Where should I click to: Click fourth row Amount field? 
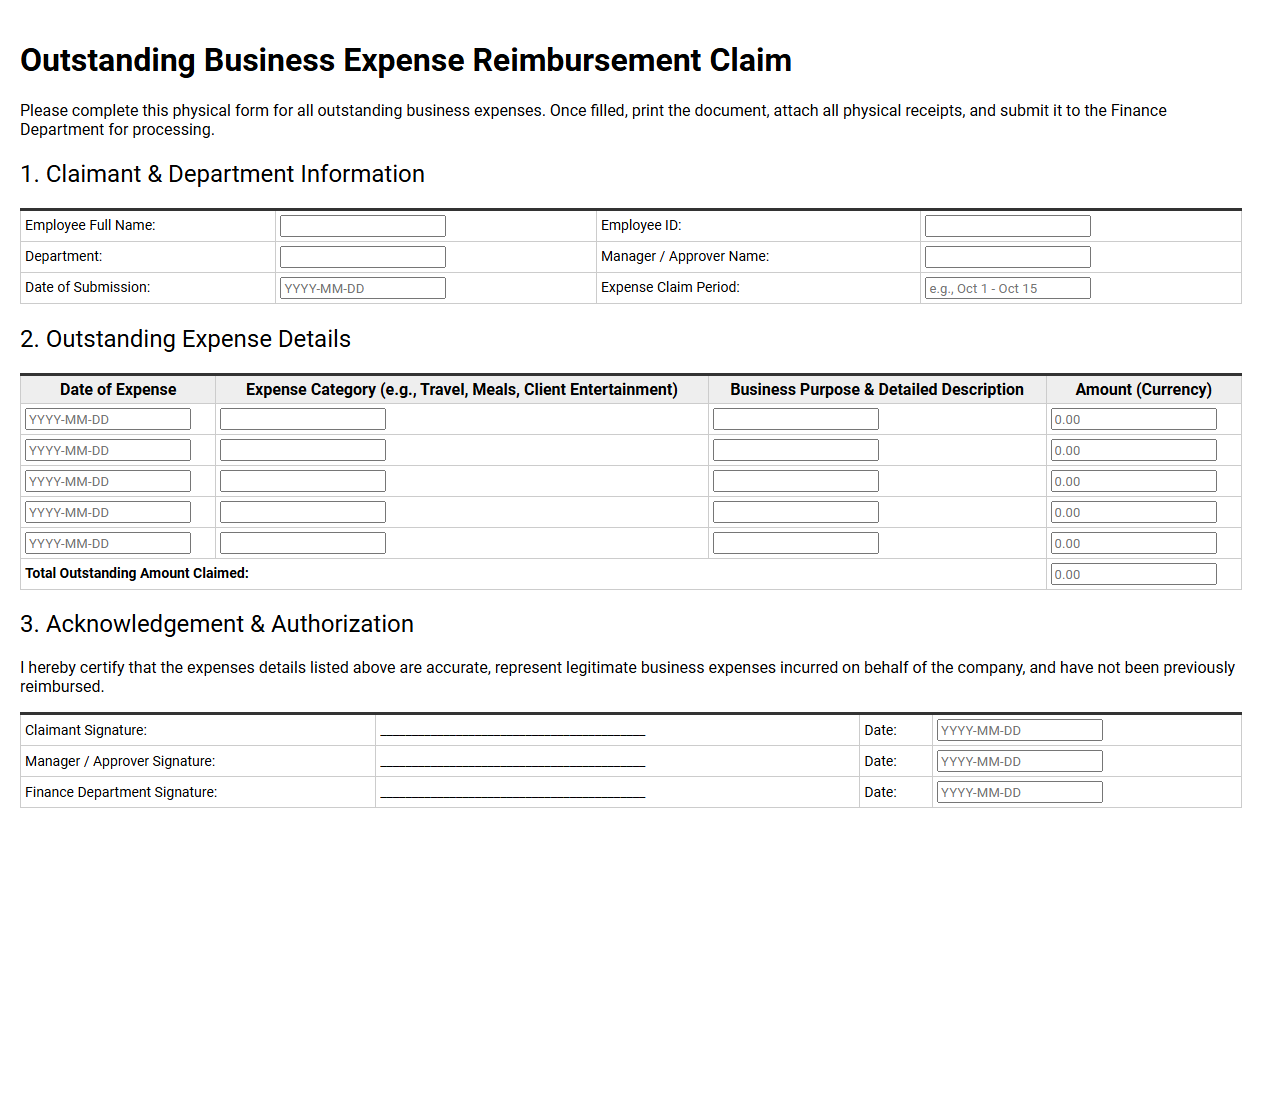(x=1134, y=512)
